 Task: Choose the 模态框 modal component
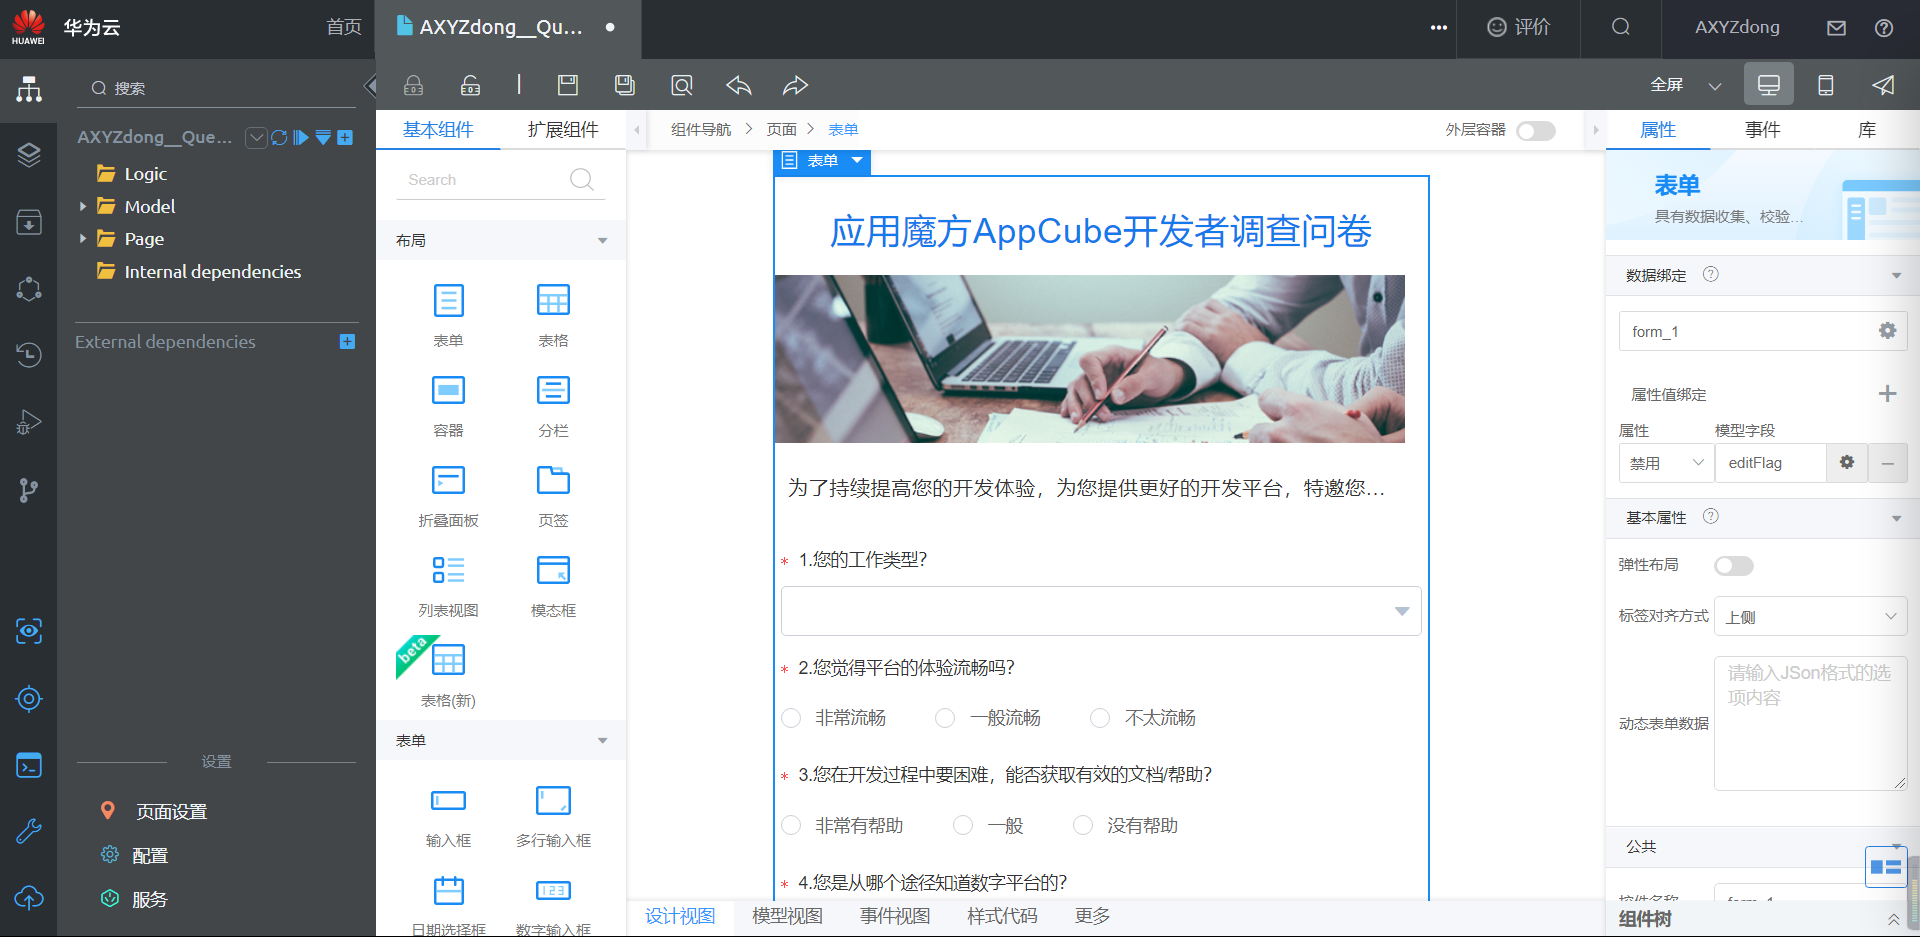click(x=553, y=584)
